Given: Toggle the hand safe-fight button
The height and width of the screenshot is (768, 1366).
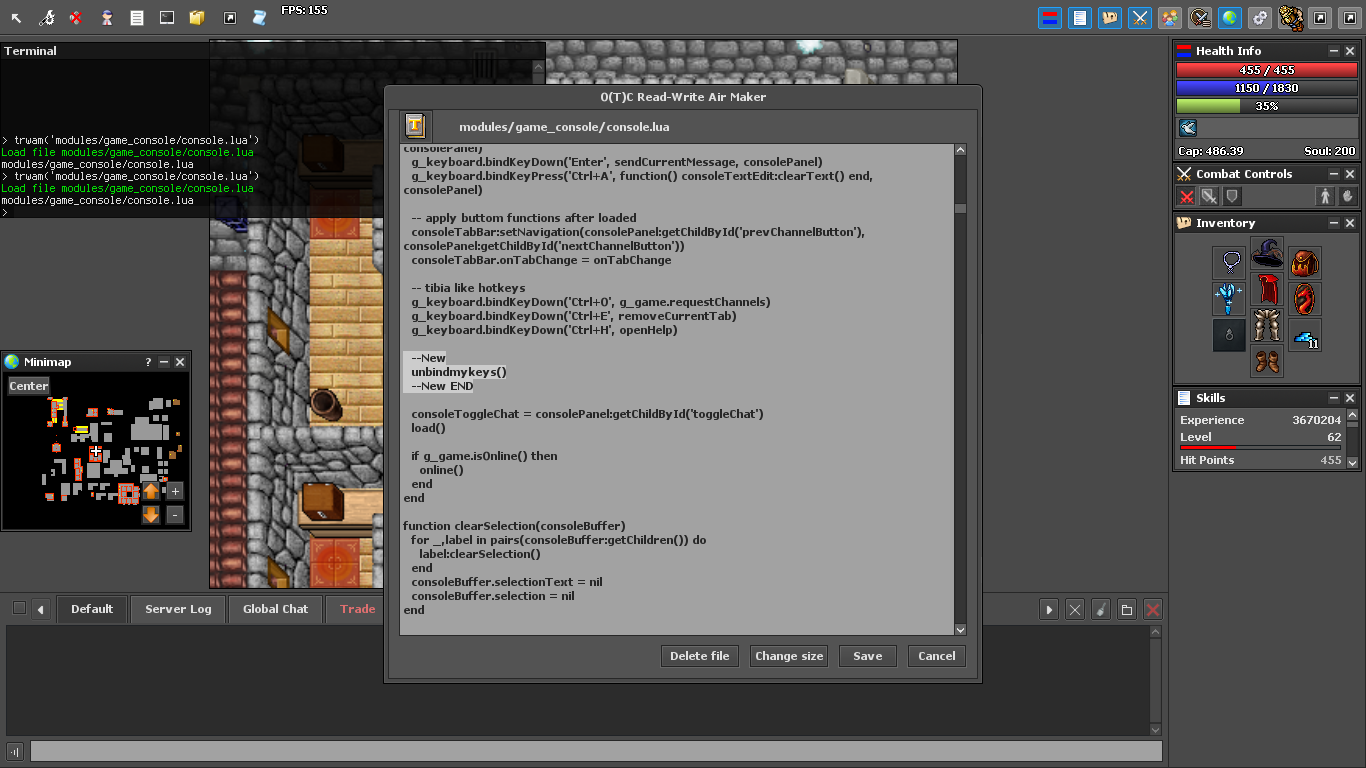Looking at the screenshot, I should (1348, 197).
